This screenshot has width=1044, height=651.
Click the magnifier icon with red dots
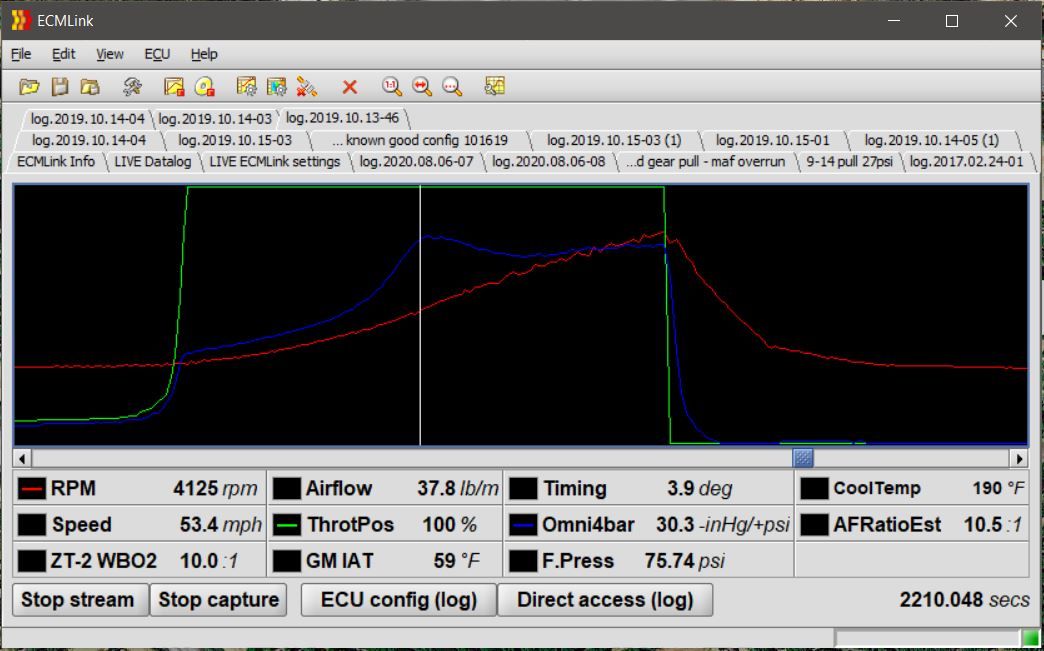point(452,87)
